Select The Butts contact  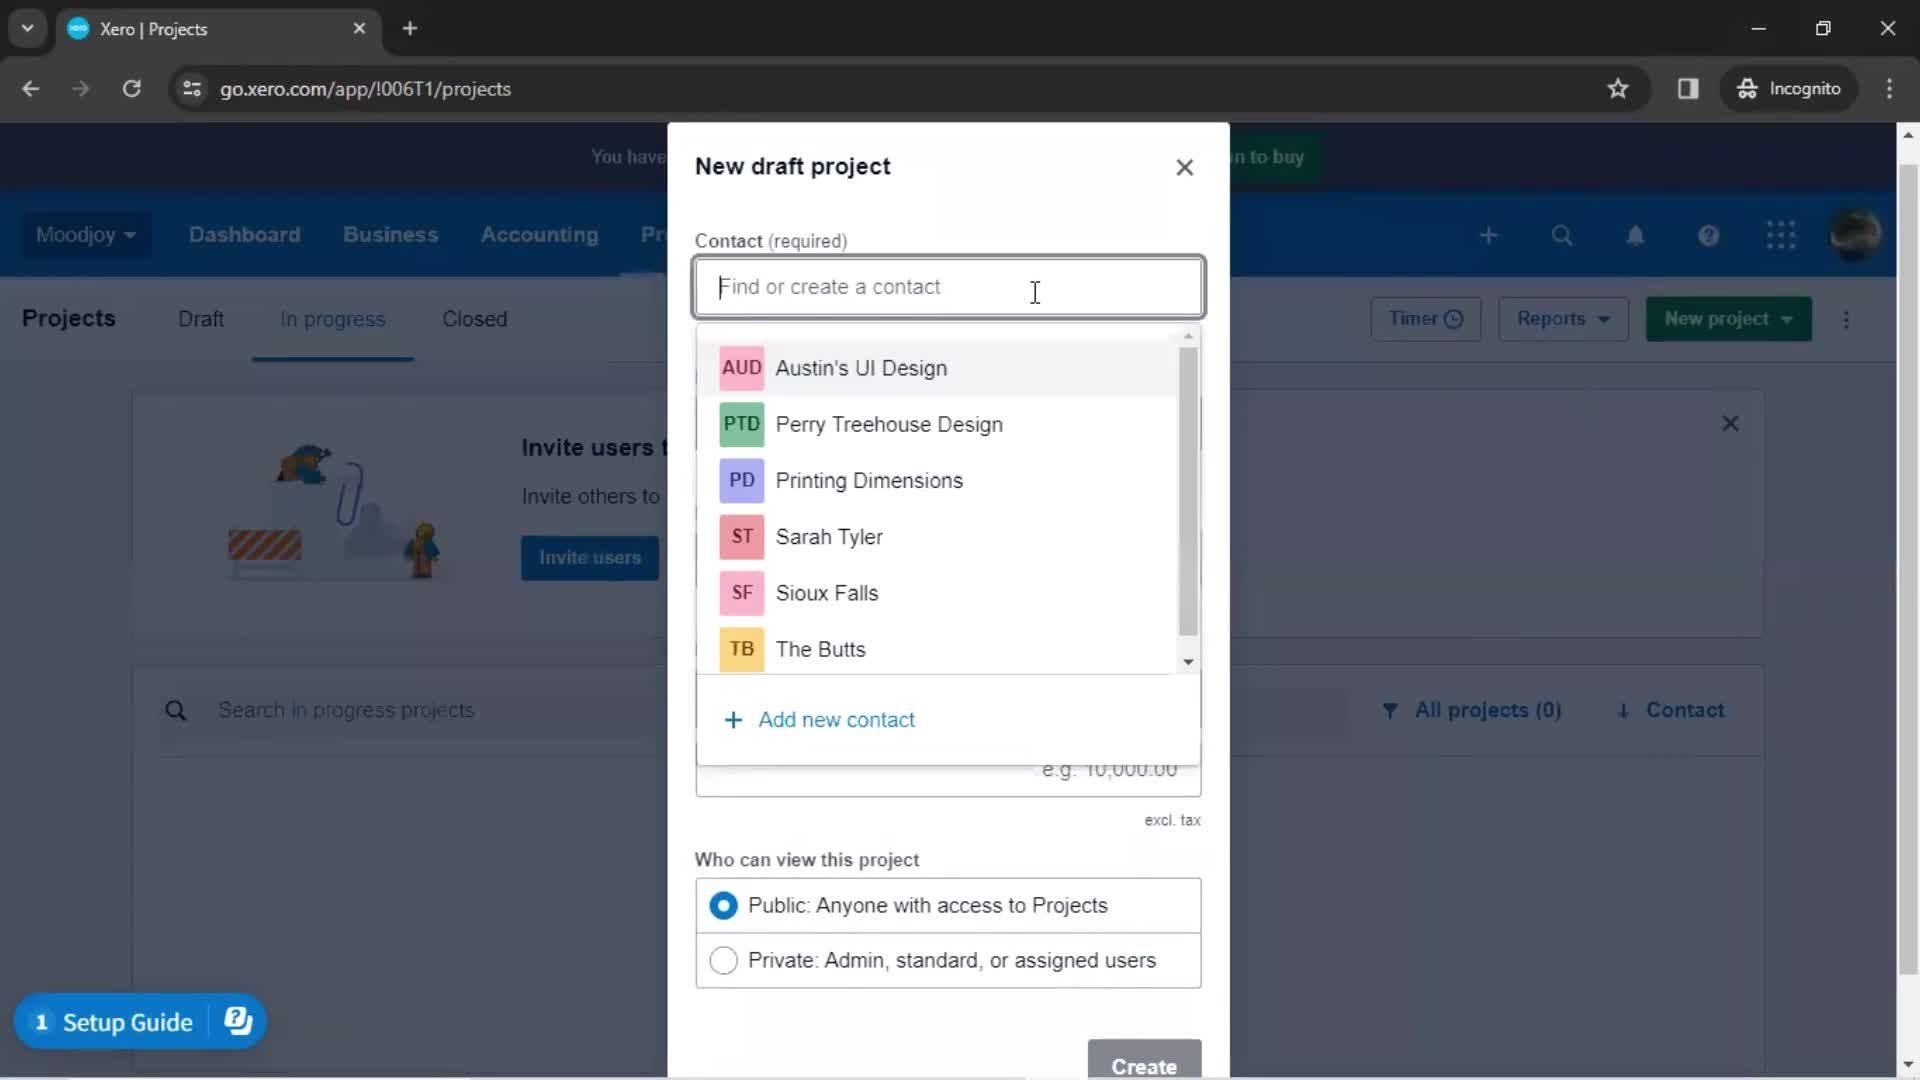click(937, 649)
